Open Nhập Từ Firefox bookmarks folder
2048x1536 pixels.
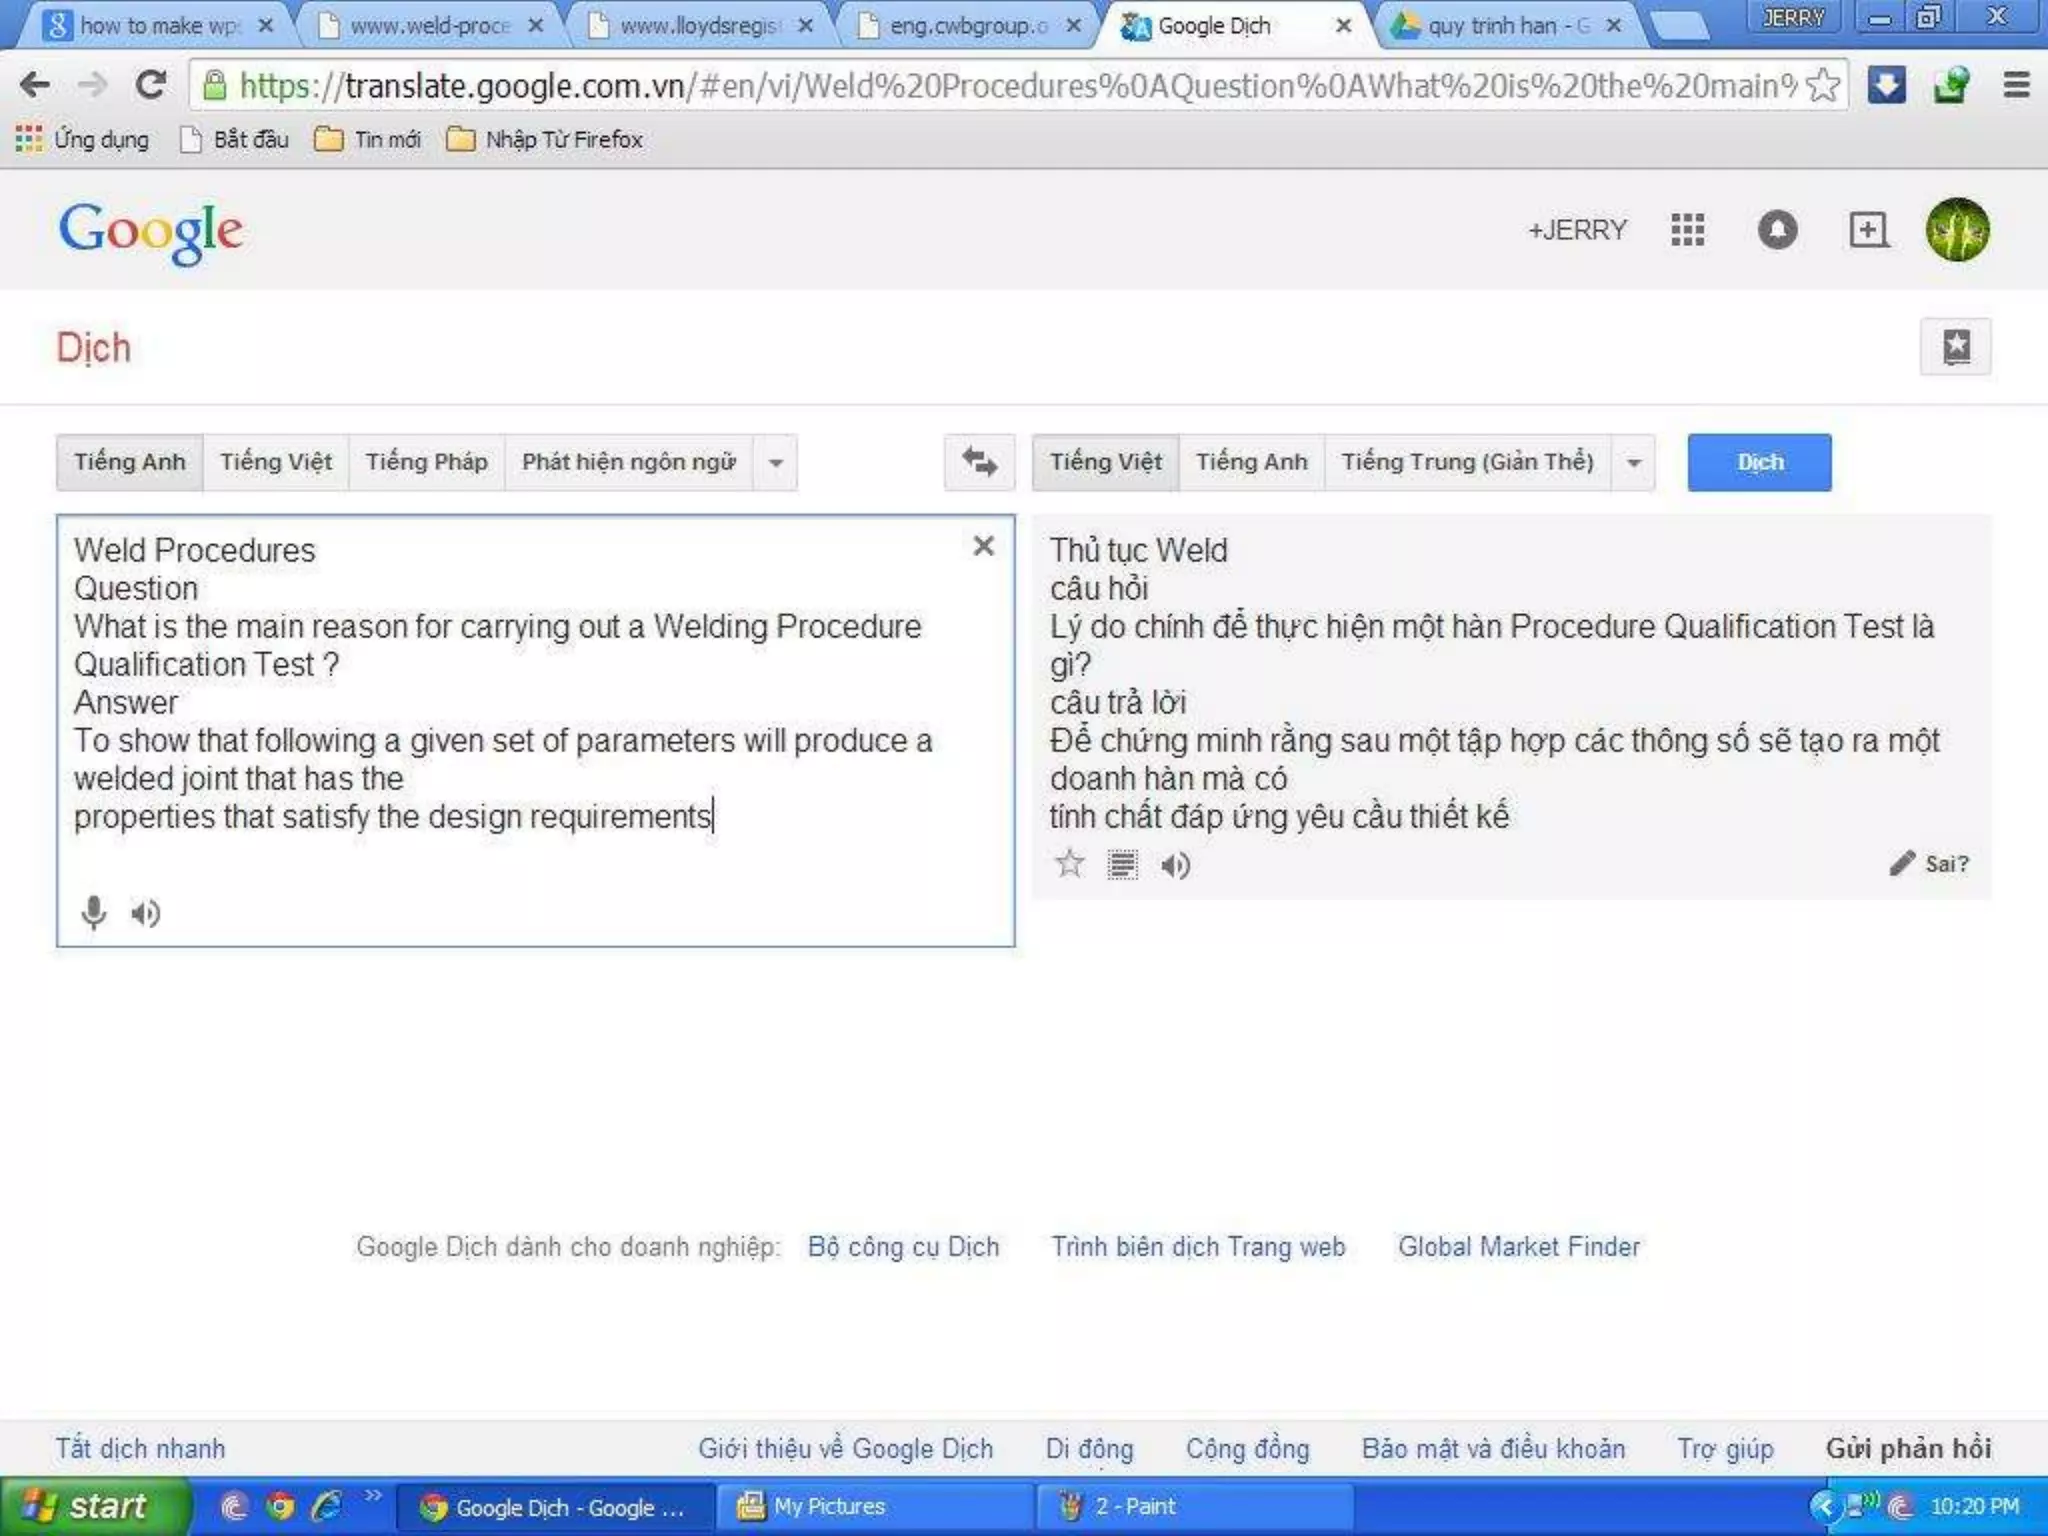coord(545,139)
